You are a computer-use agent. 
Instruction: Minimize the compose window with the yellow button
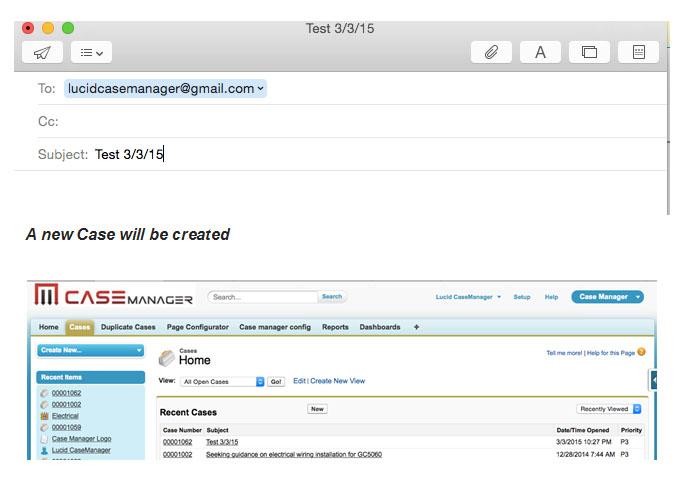point(48,28)
